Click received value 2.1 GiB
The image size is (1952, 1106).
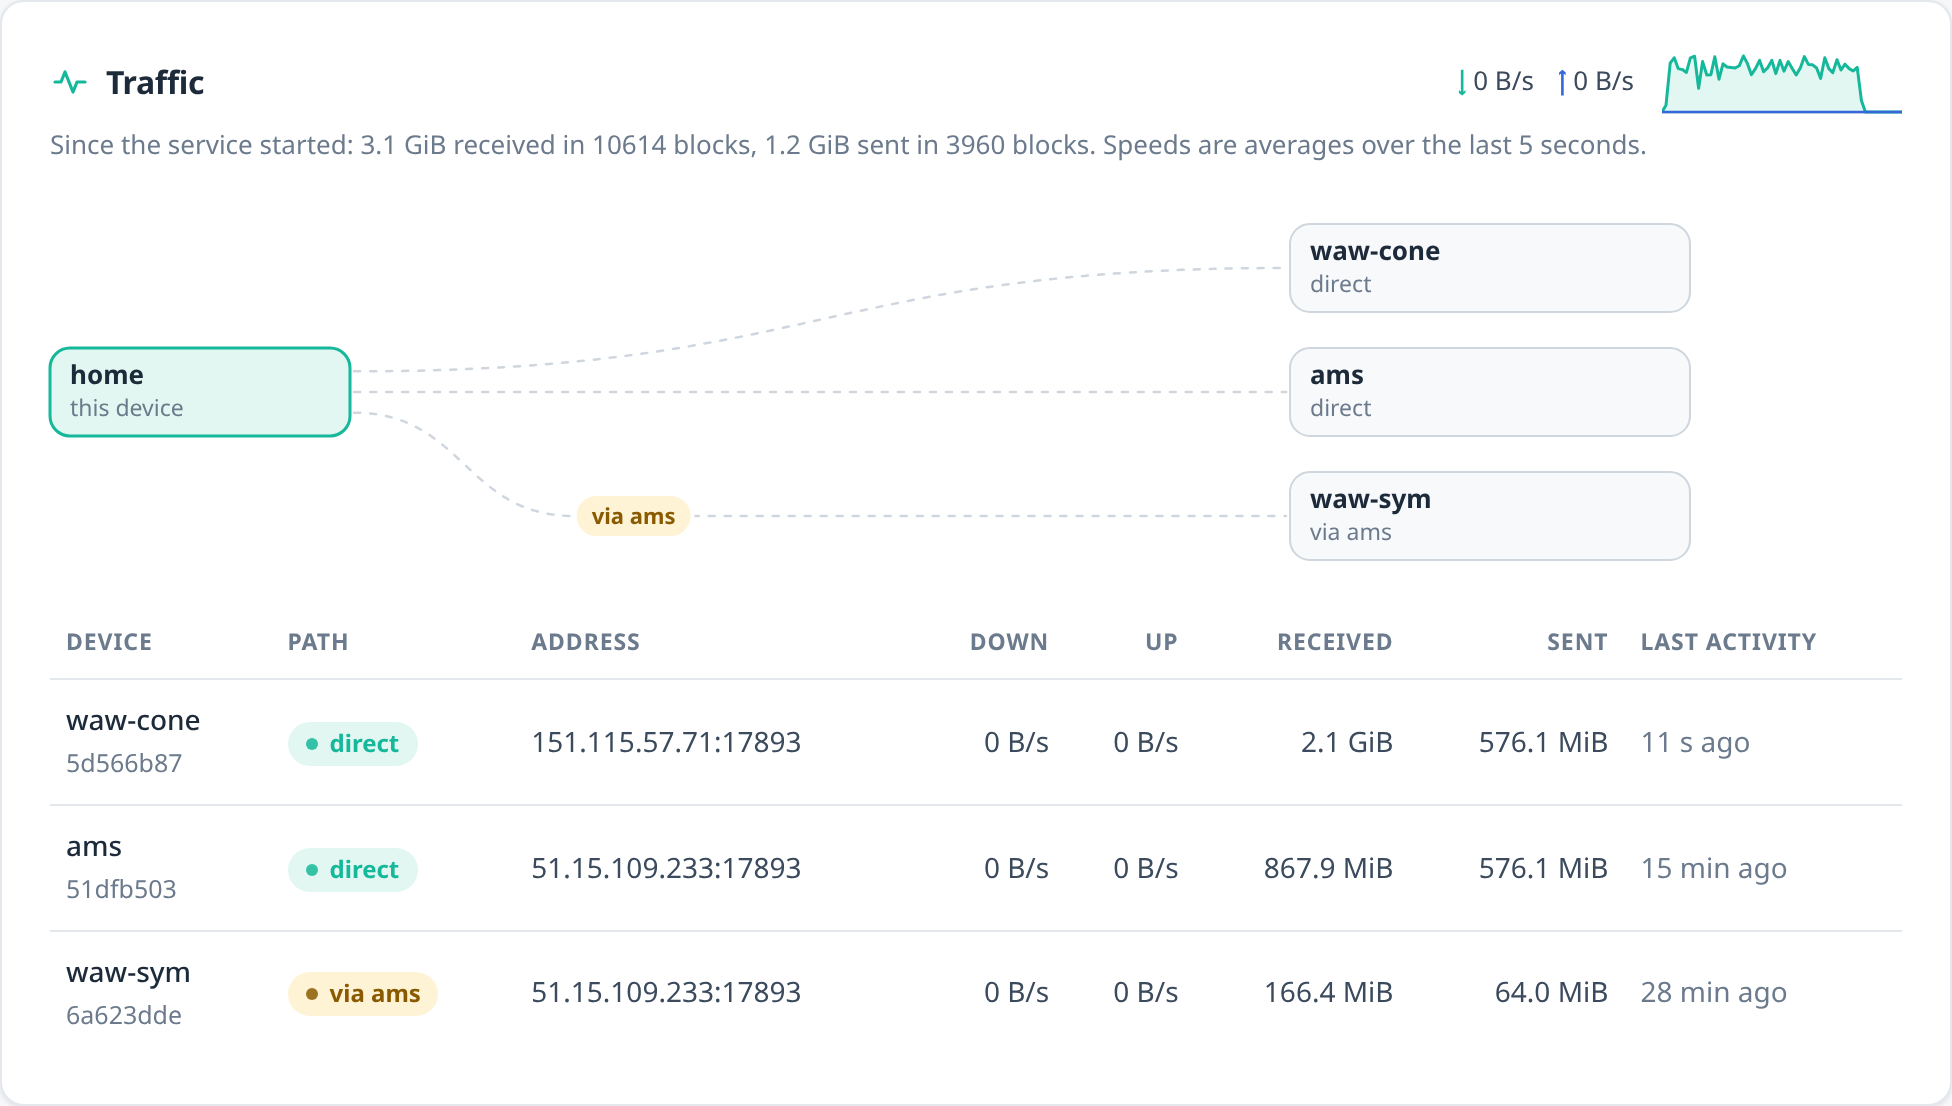click(1347, 742)
